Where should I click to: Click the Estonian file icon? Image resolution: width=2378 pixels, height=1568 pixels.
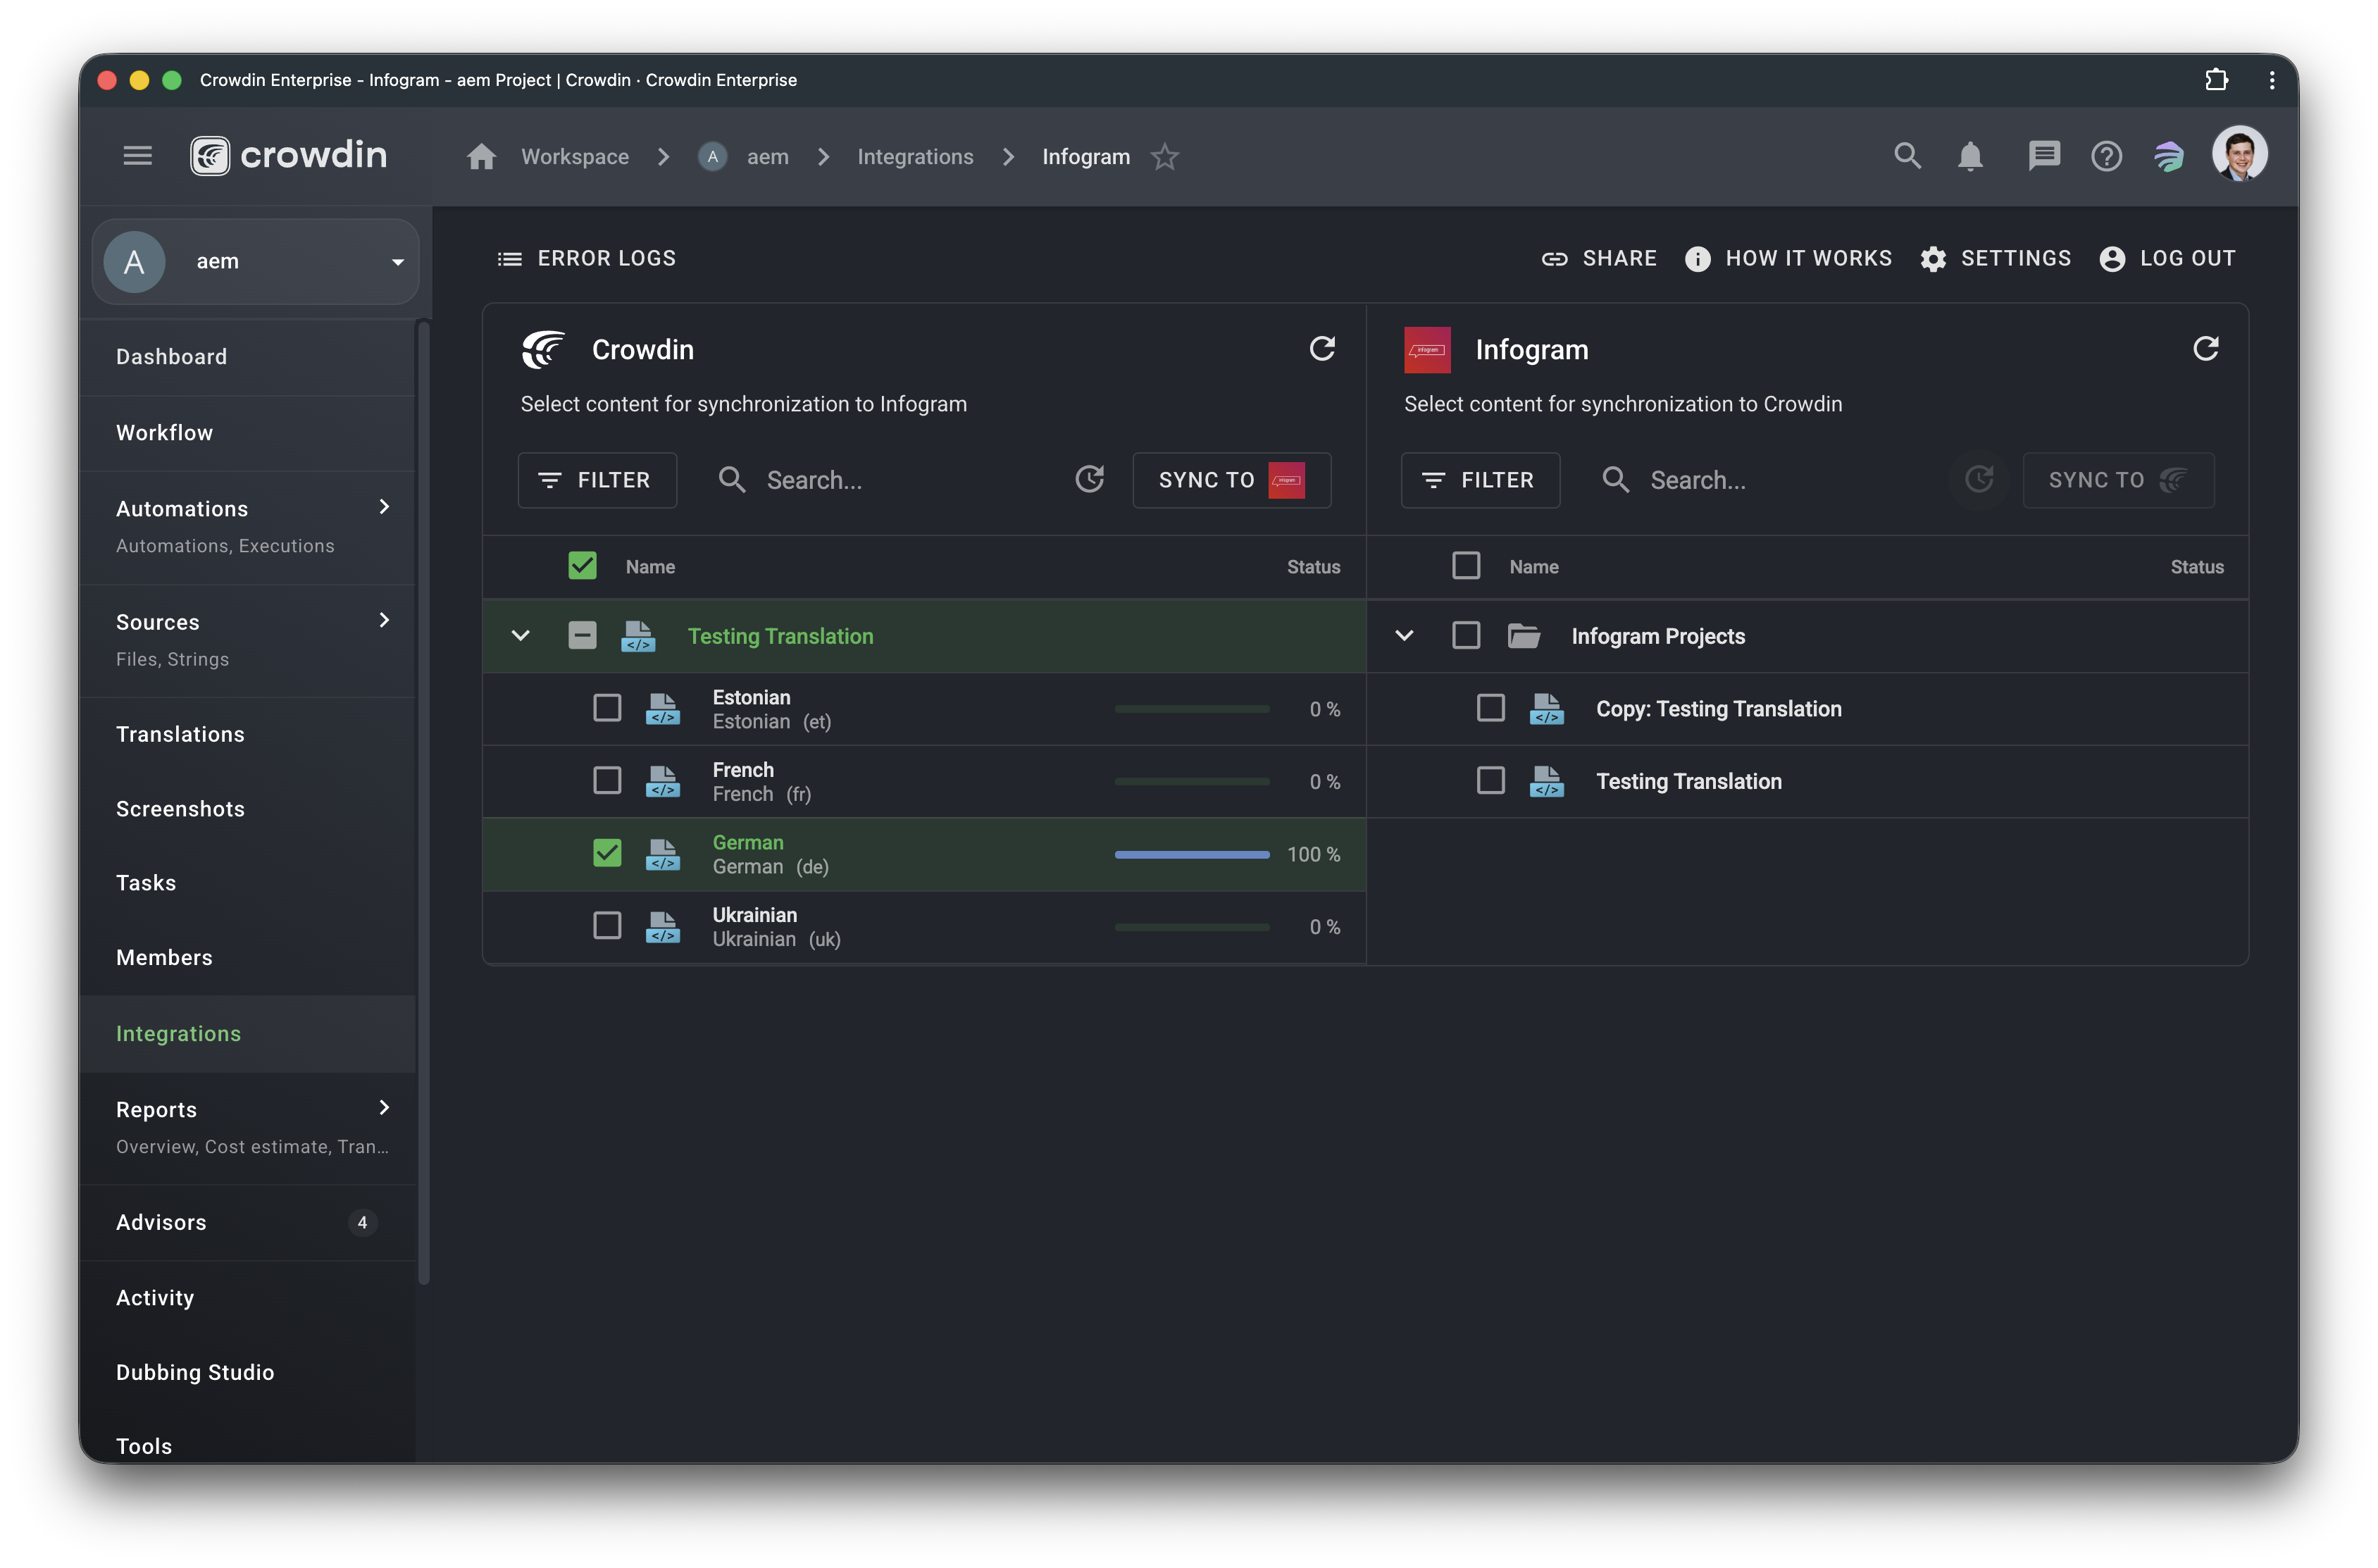click(662, 709)
